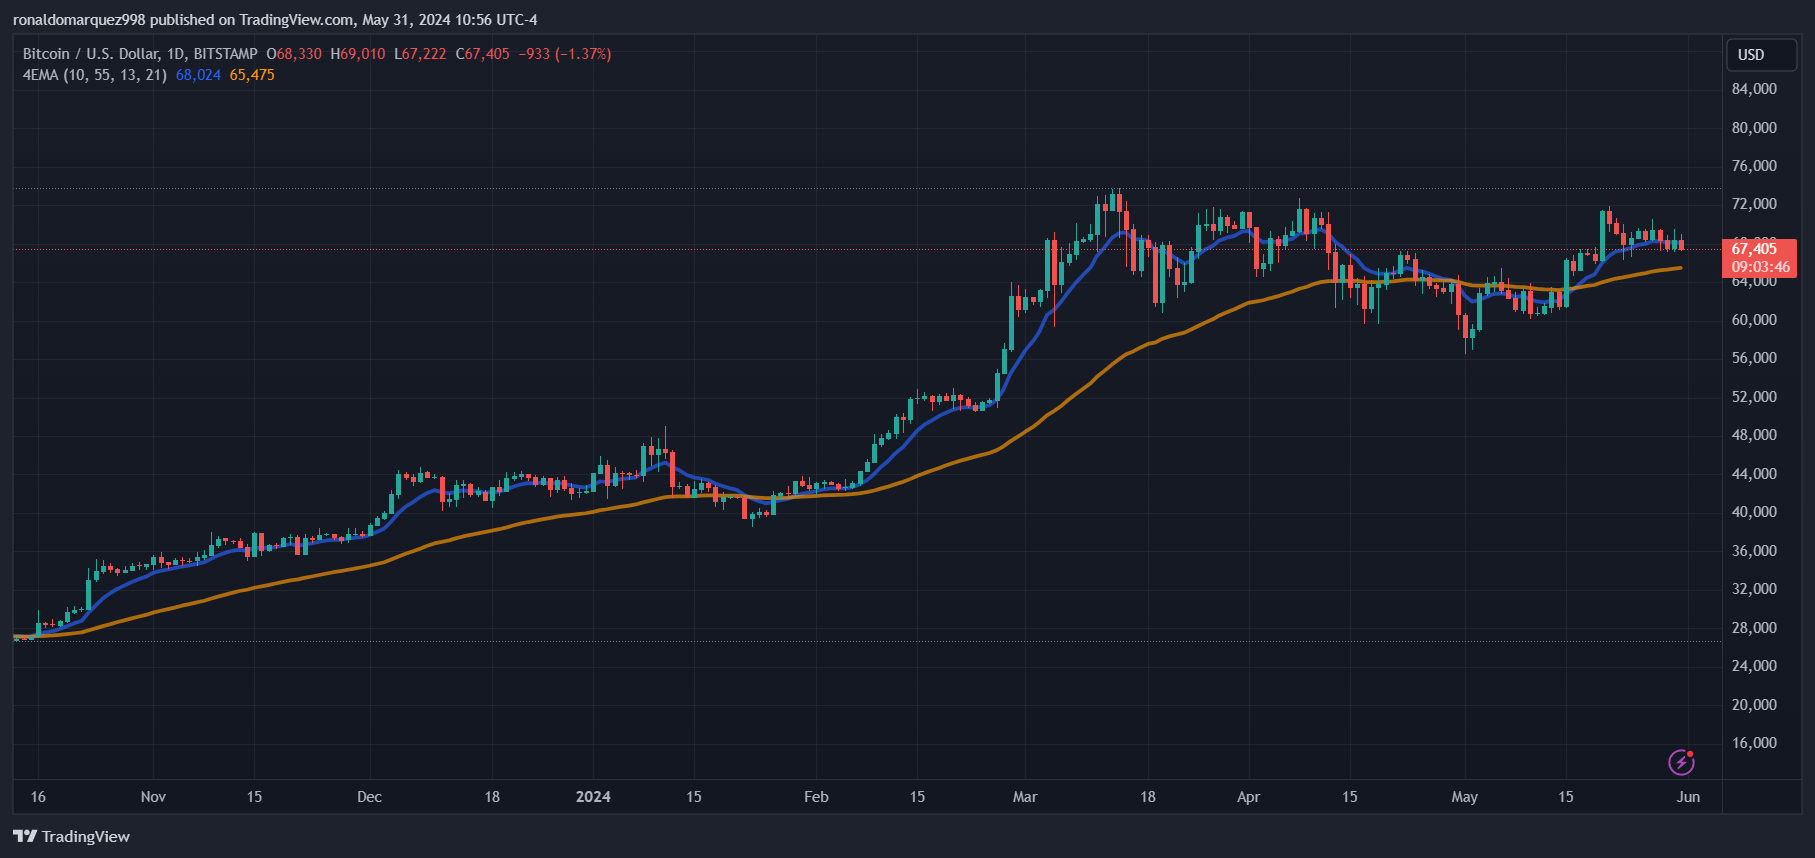
Task: Click the Jun label on the time axis
Action: coord(1688,797)
